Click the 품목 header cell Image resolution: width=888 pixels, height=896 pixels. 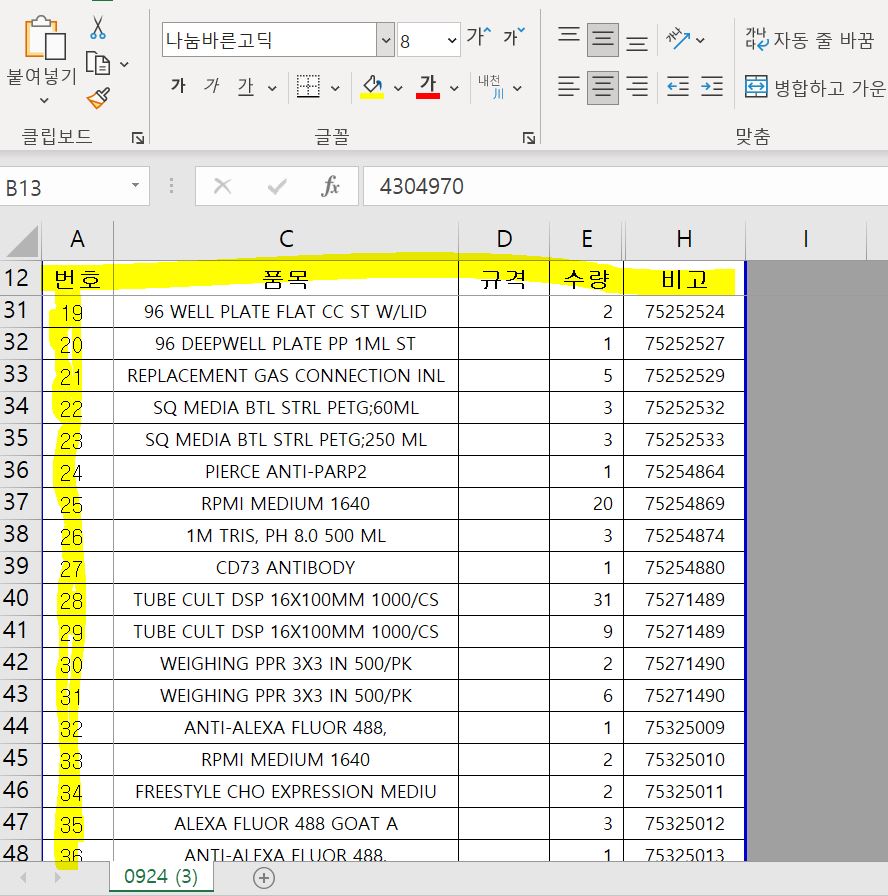[286, 279]
